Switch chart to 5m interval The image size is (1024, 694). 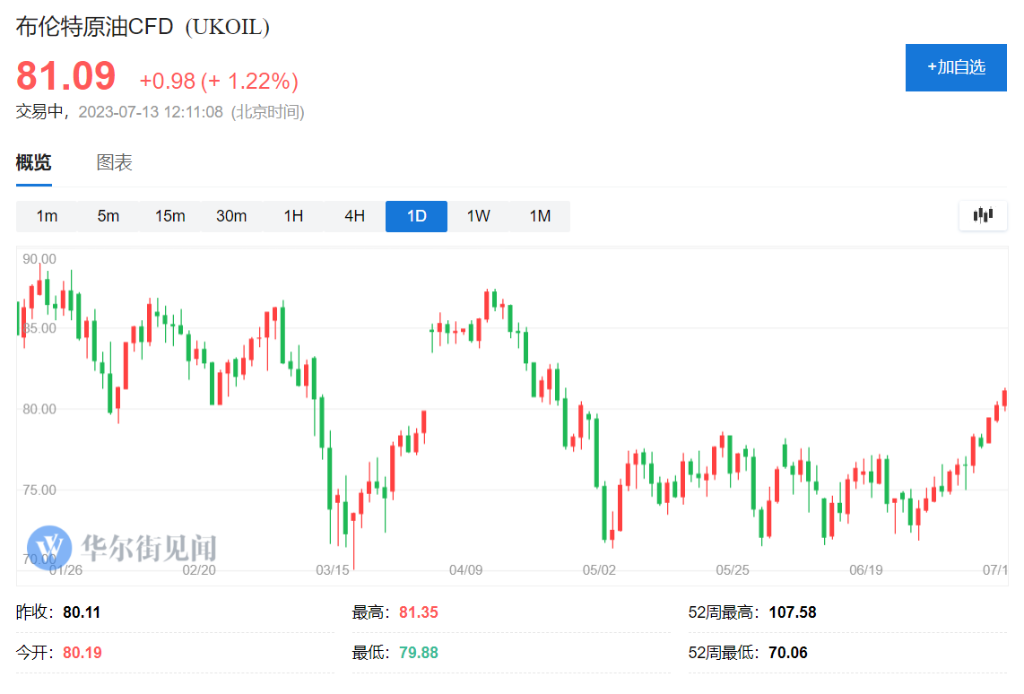(x=108, y=216)
